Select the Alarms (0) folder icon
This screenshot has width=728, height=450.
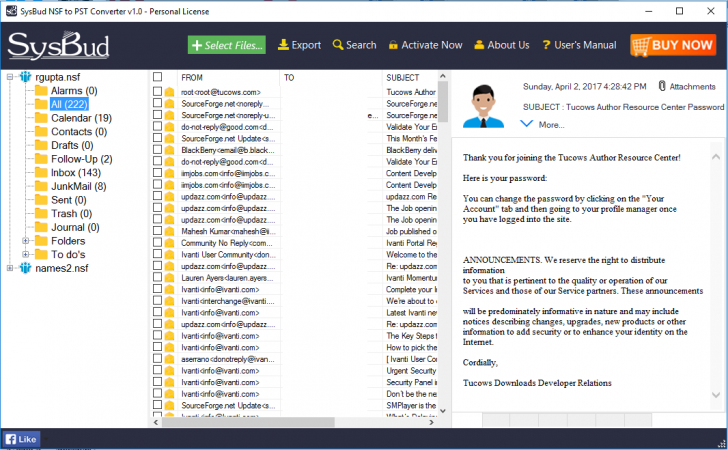[41, 91]
